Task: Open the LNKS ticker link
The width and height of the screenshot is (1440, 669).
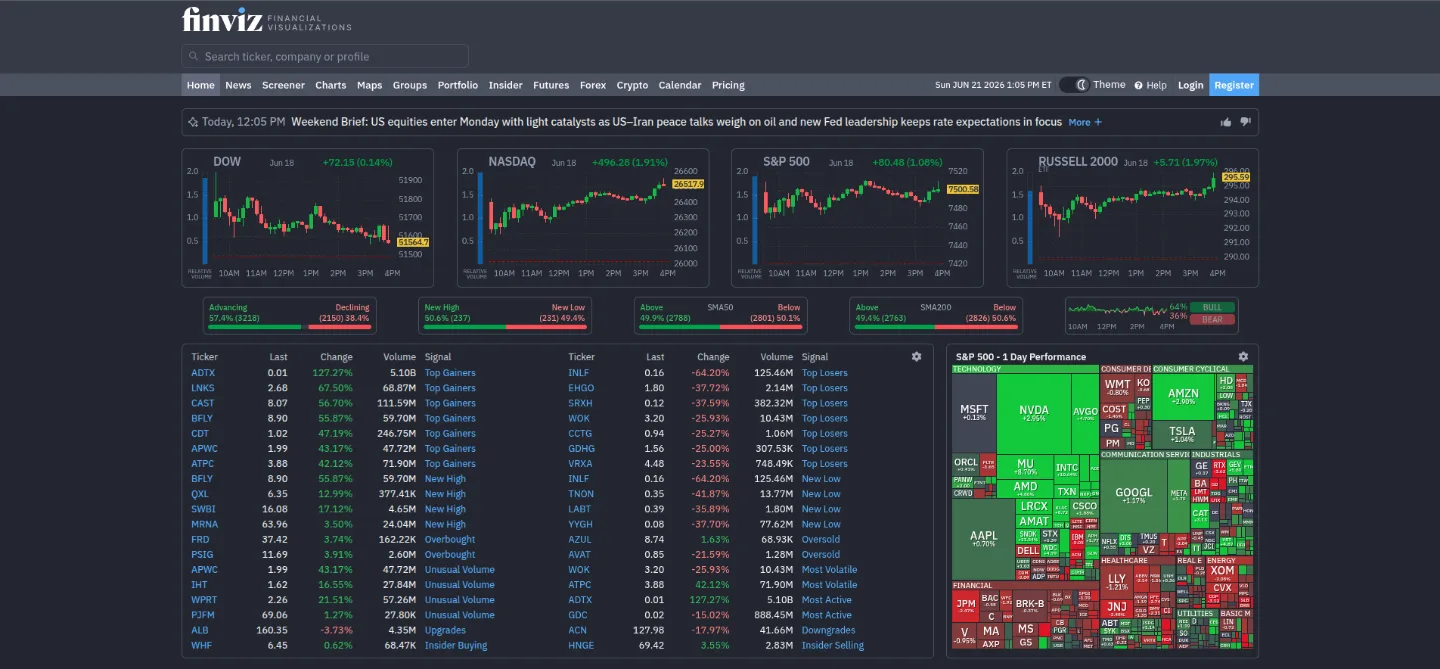Action: coord(203,388)
